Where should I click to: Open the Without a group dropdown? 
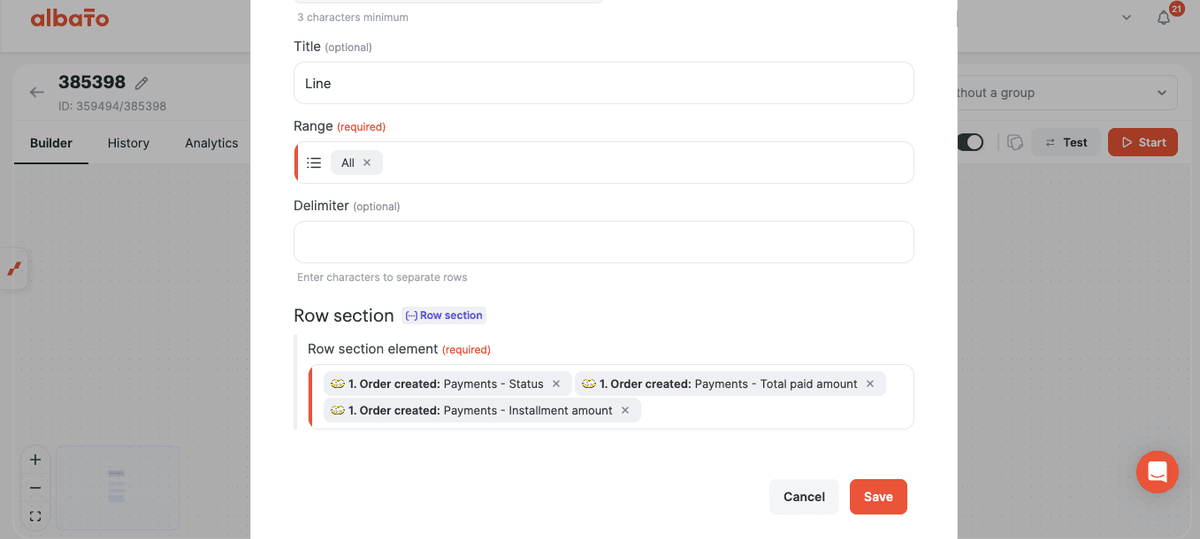(x=1067, y=93)
